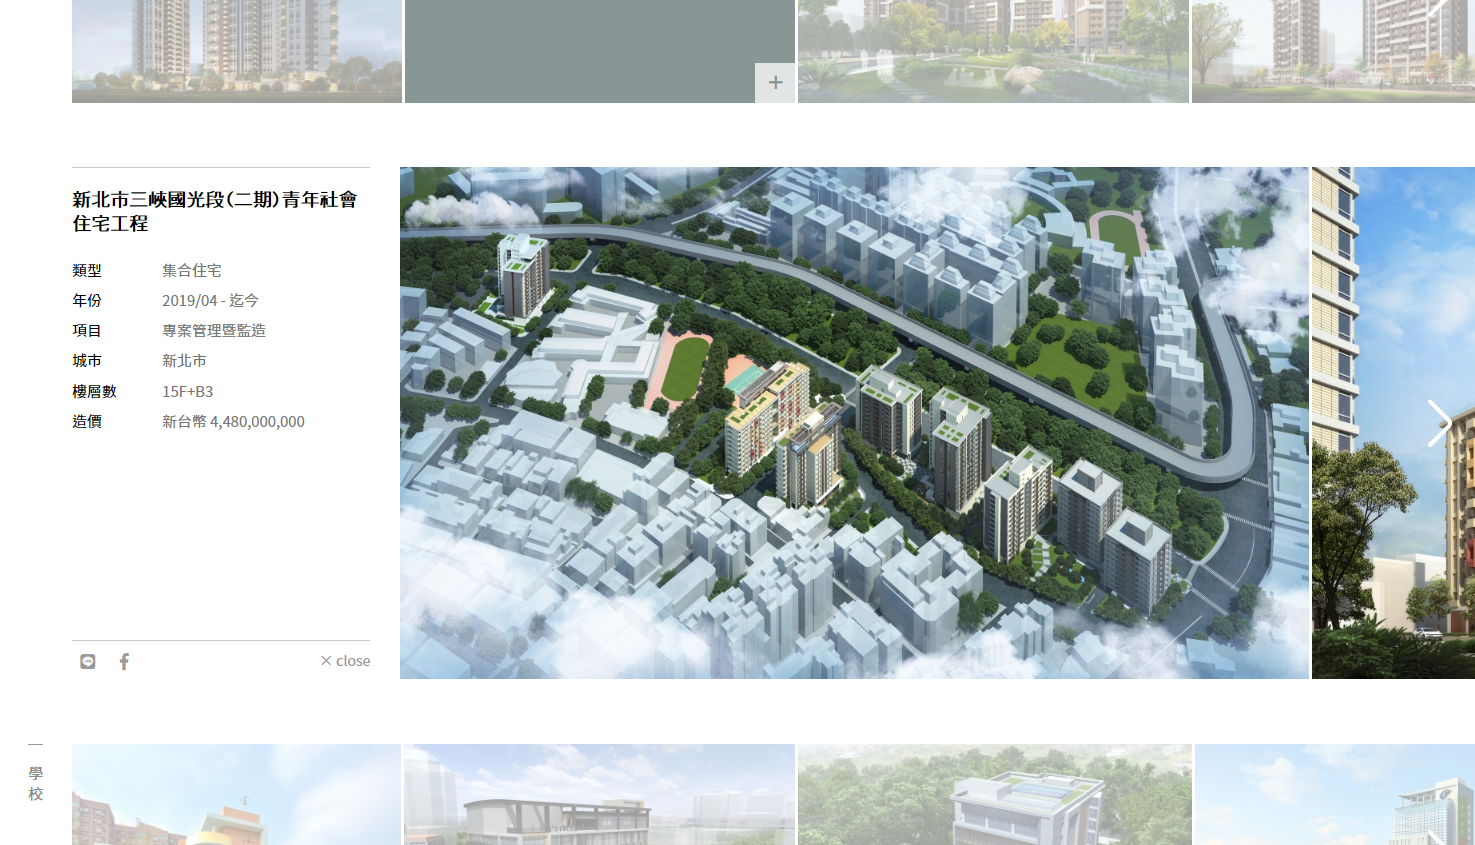Select the project title 新北市三峽國光段
1475x845 pixels.
tap(214, 211)
